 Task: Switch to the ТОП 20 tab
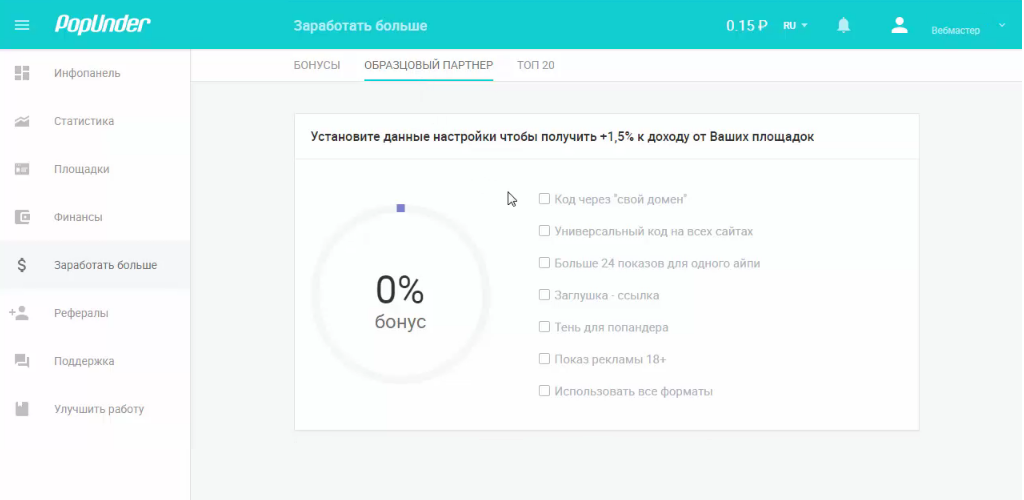click(x=536, y=65)
